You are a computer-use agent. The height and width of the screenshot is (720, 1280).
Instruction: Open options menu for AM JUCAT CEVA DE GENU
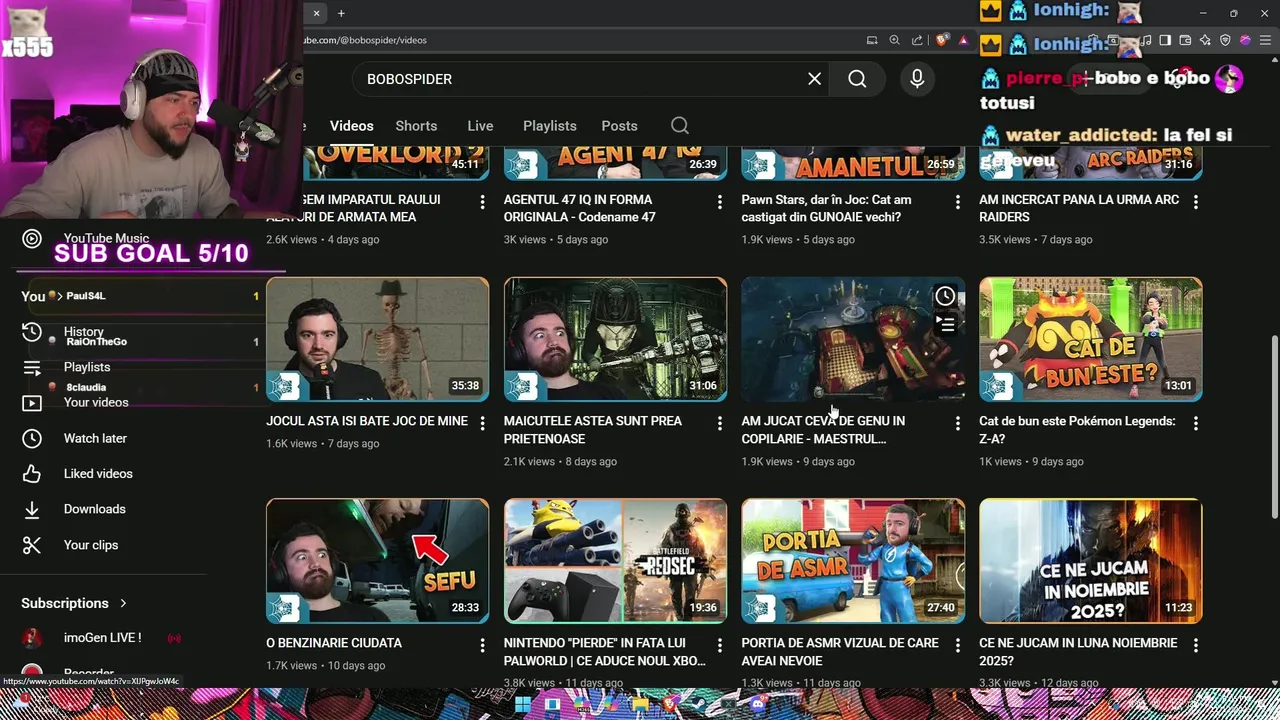[957, 424]
